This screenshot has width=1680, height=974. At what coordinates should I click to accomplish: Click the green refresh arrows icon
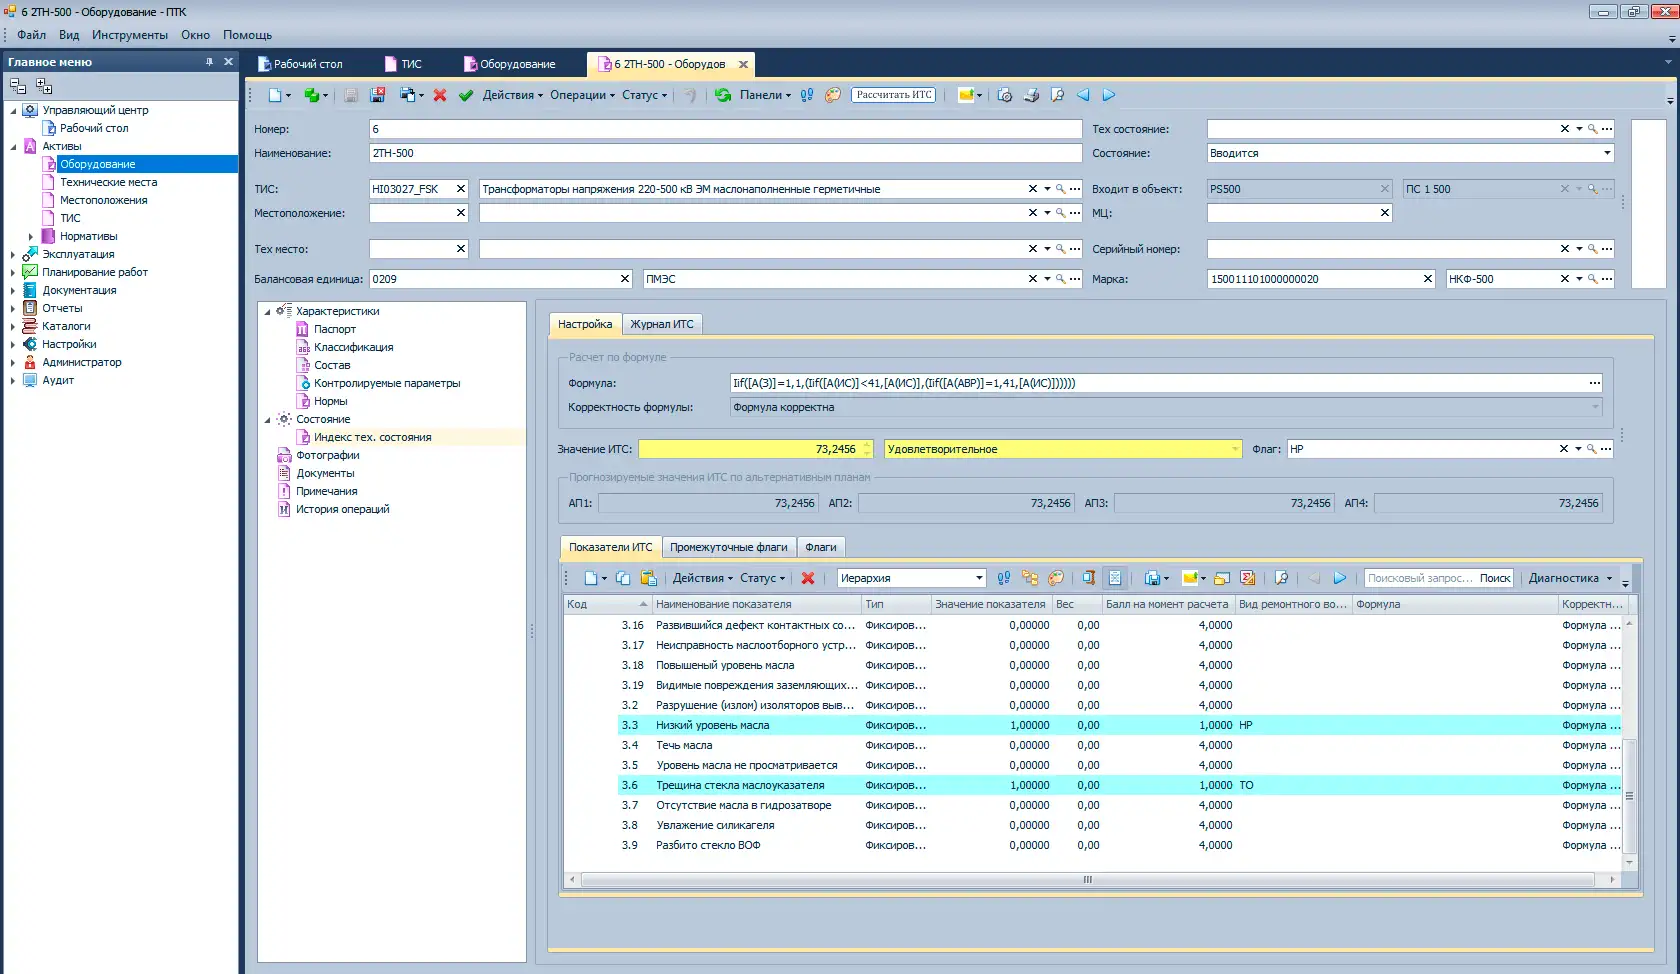click(x=723, y=96)
